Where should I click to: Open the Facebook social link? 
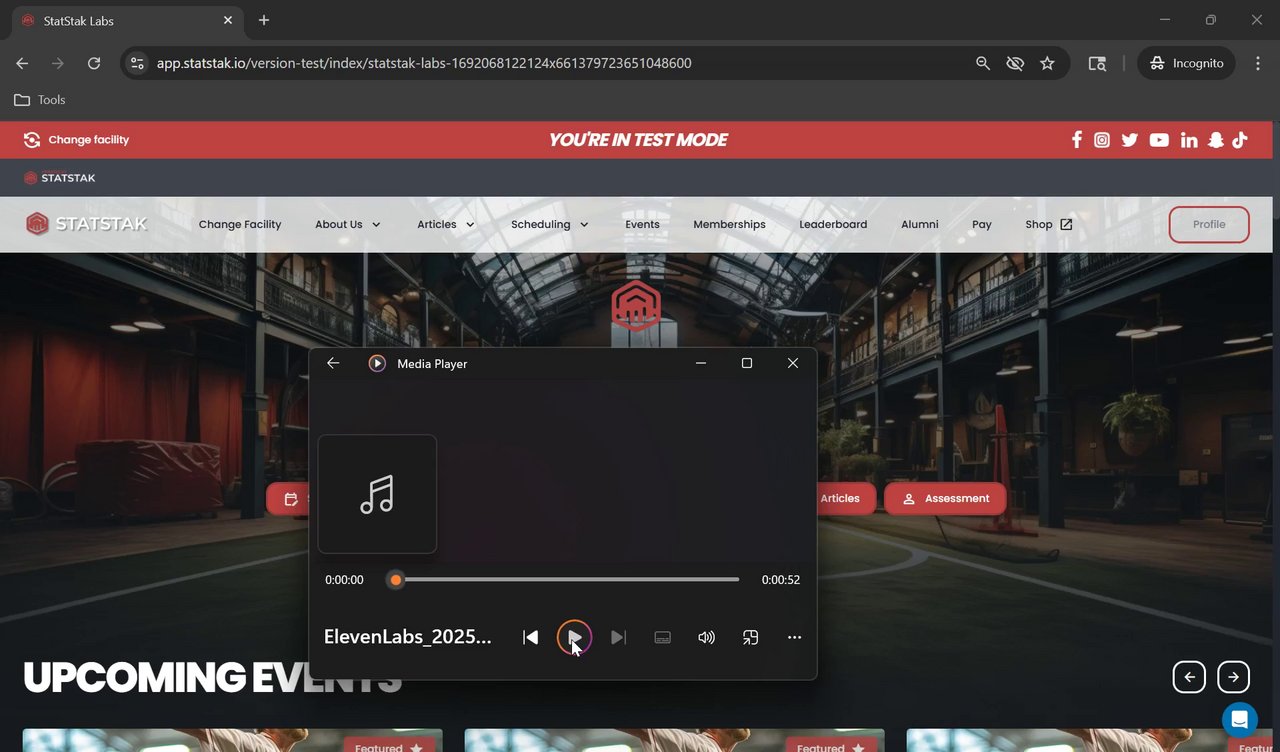pos(1076,140)
